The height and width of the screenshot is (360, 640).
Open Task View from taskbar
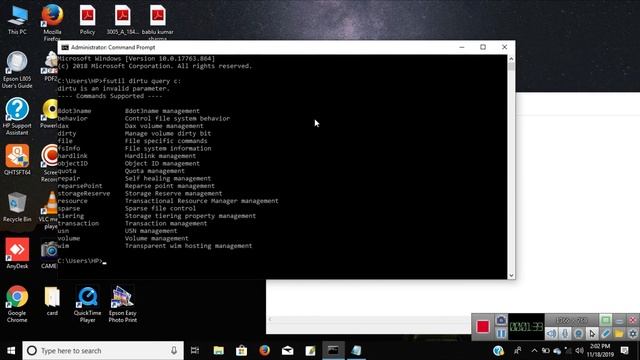click(x=195, y=351)
